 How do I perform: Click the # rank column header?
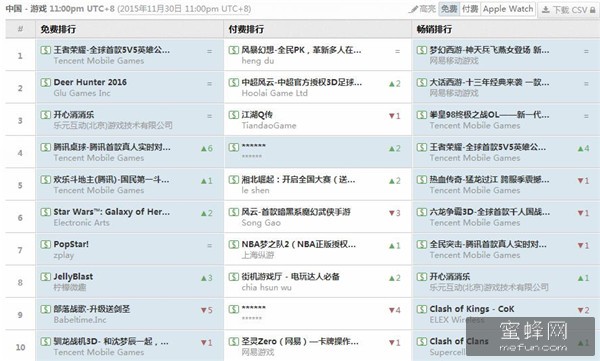tap(20, 29)
